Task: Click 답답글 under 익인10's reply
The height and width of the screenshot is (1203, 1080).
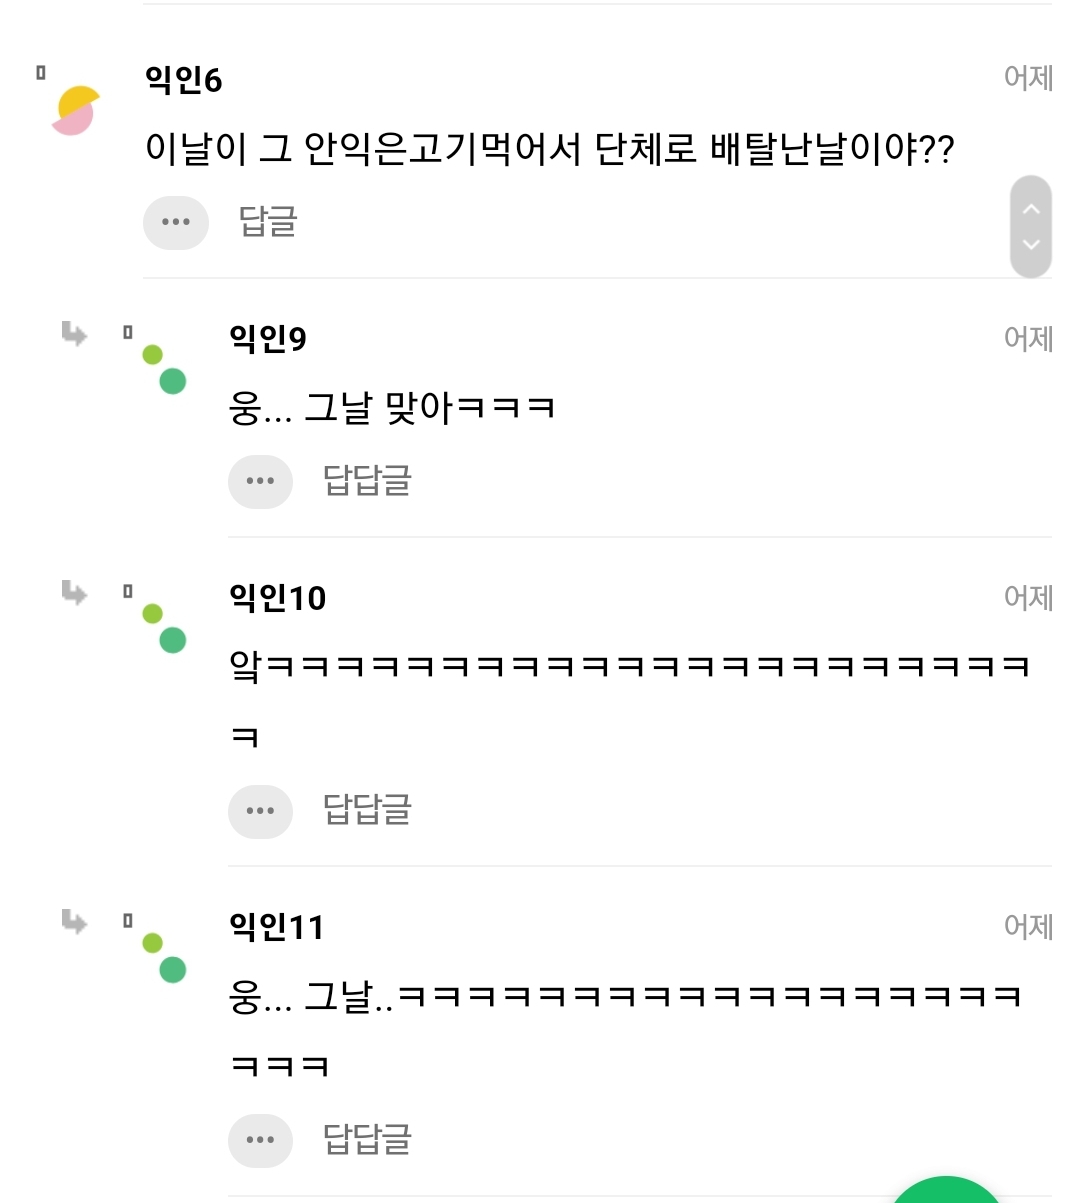Action: click(x=366, y=811)
